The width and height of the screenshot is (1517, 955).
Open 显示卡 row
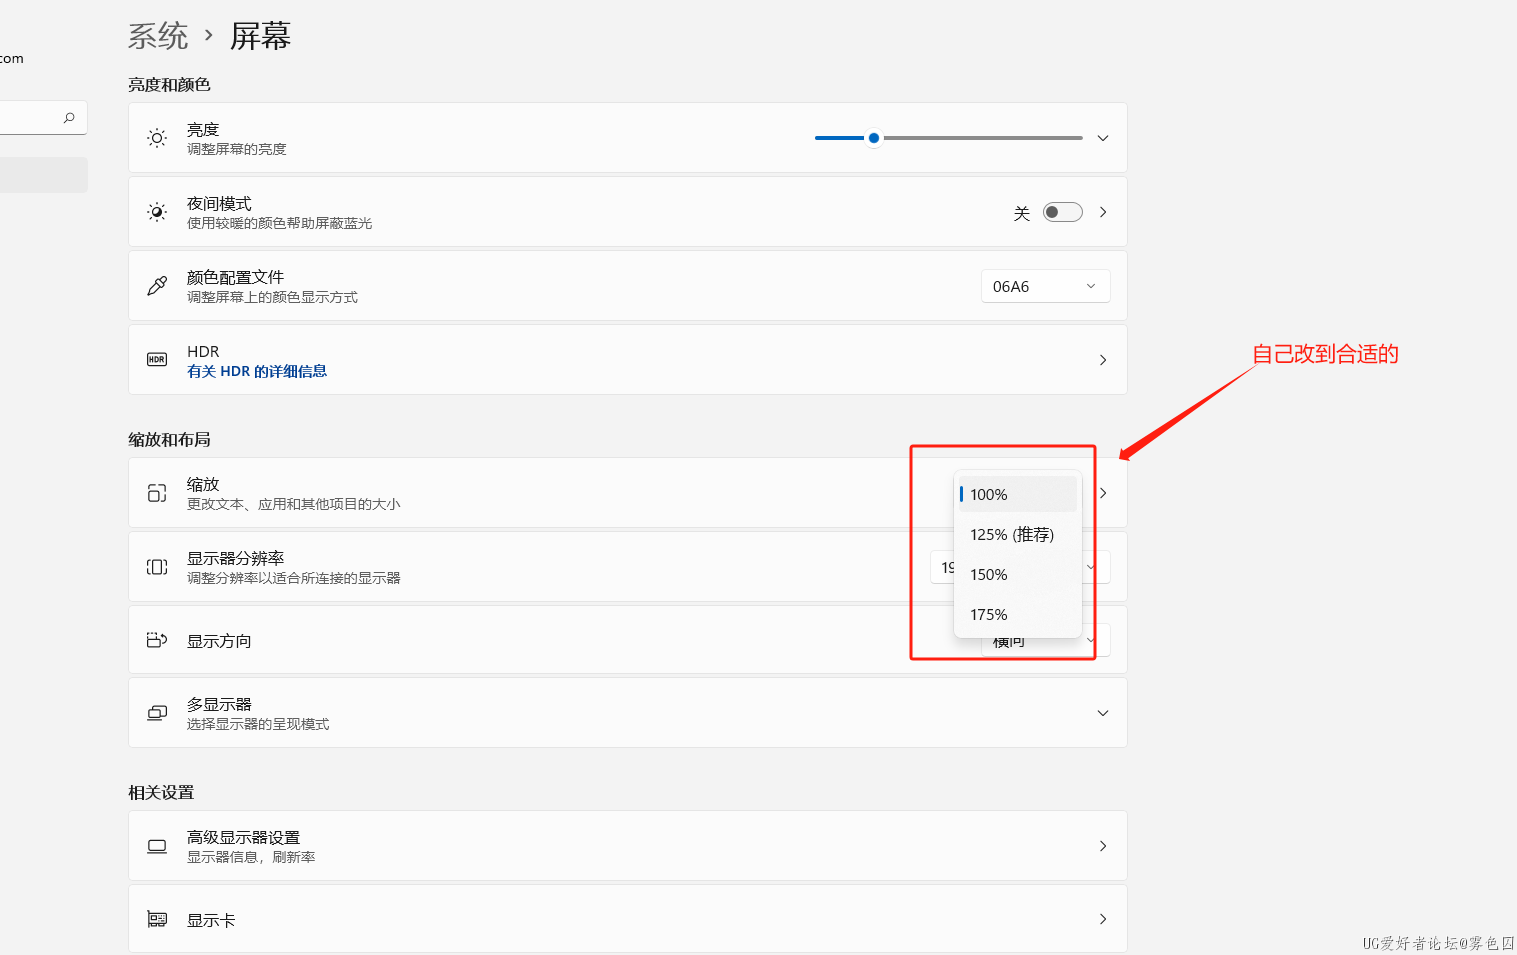click(628, 919)
